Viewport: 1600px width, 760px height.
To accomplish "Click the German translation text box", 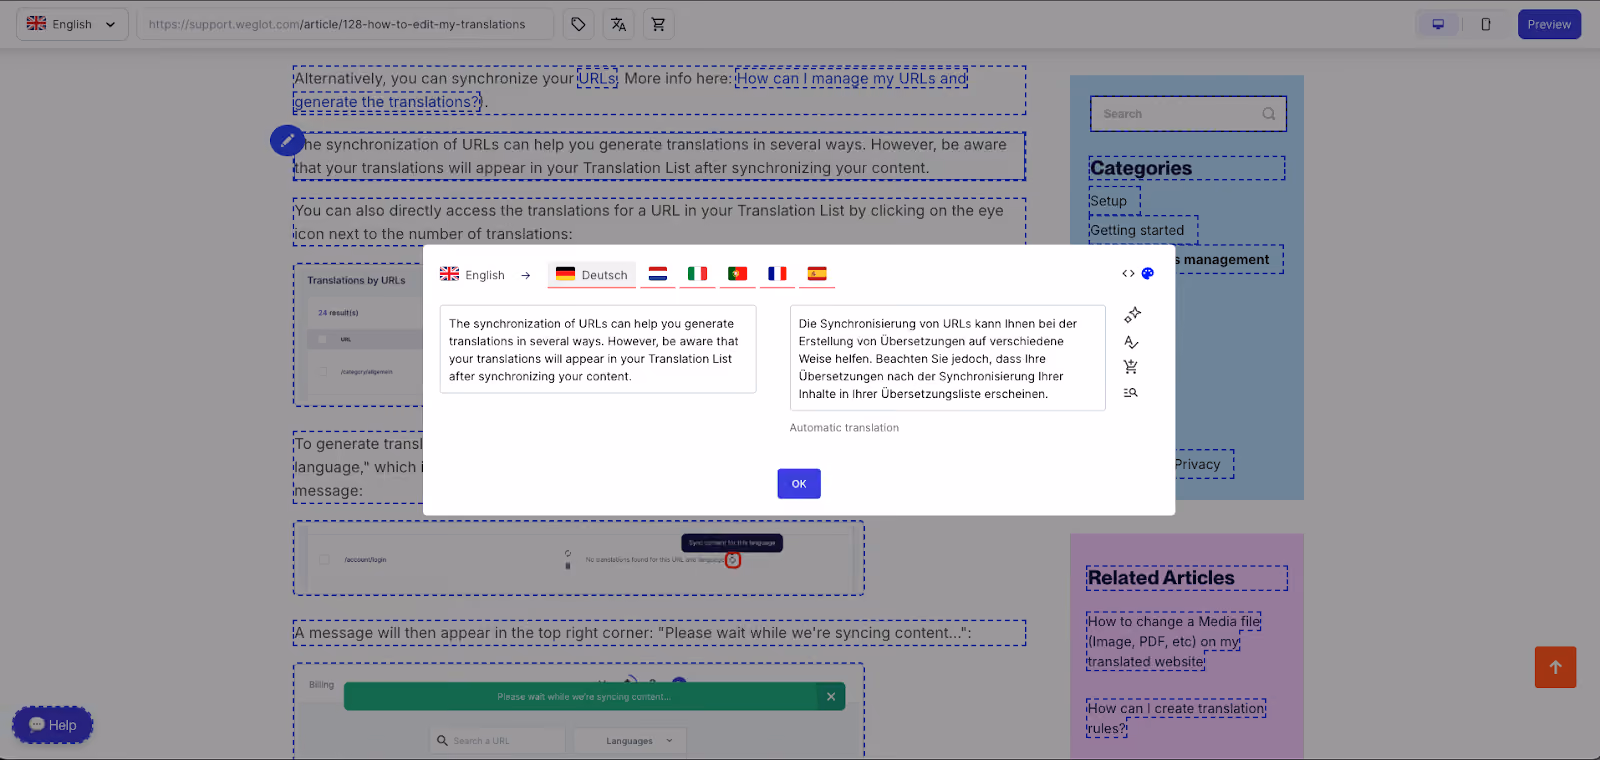I will tap(947, 358).
